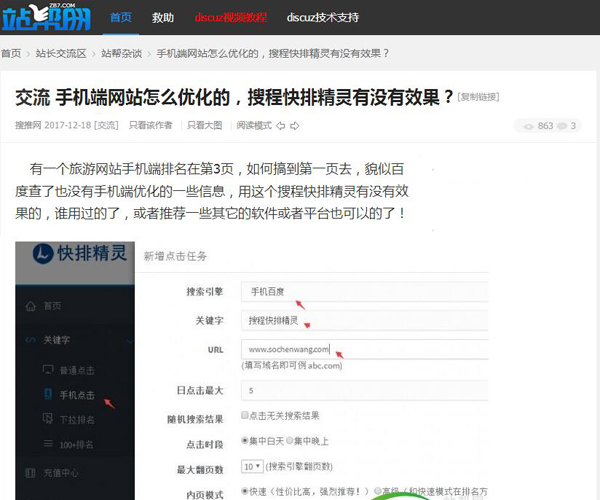Open 充值中心 in sidebar
Viewport: 600px width, 500px height.
click(x=61, y=473)
